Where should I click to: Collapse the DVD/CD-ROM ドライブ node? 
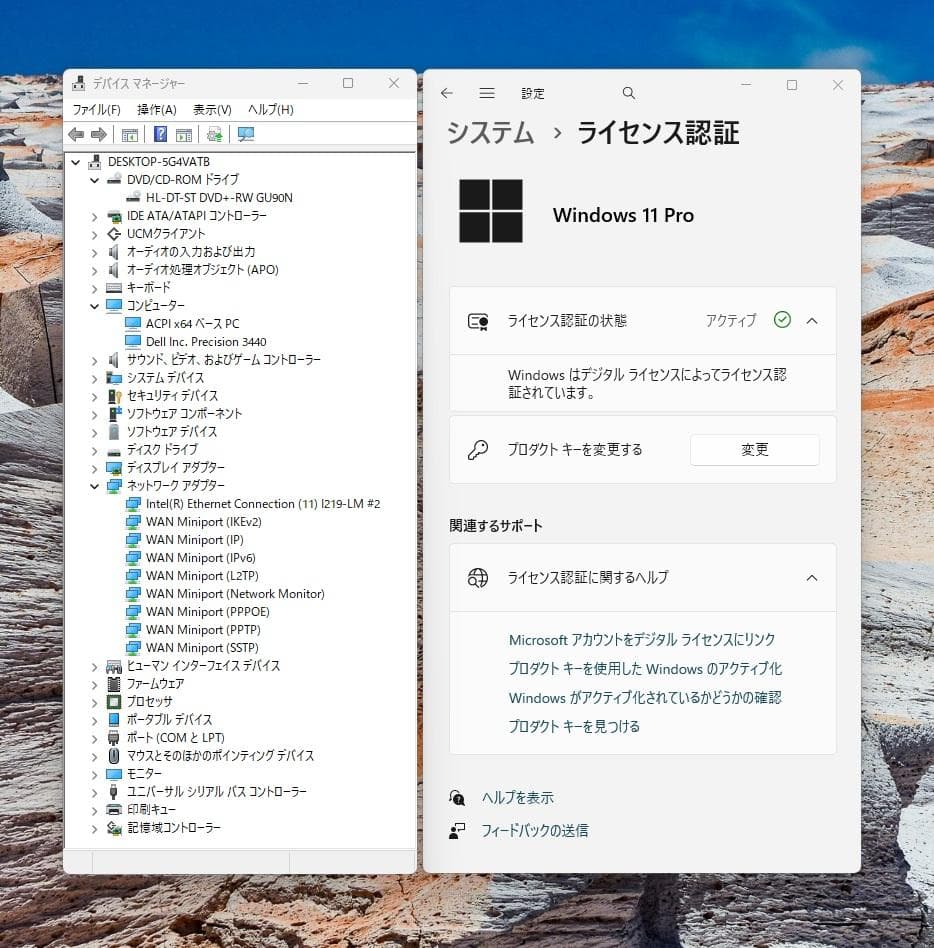tap(94, 180)
